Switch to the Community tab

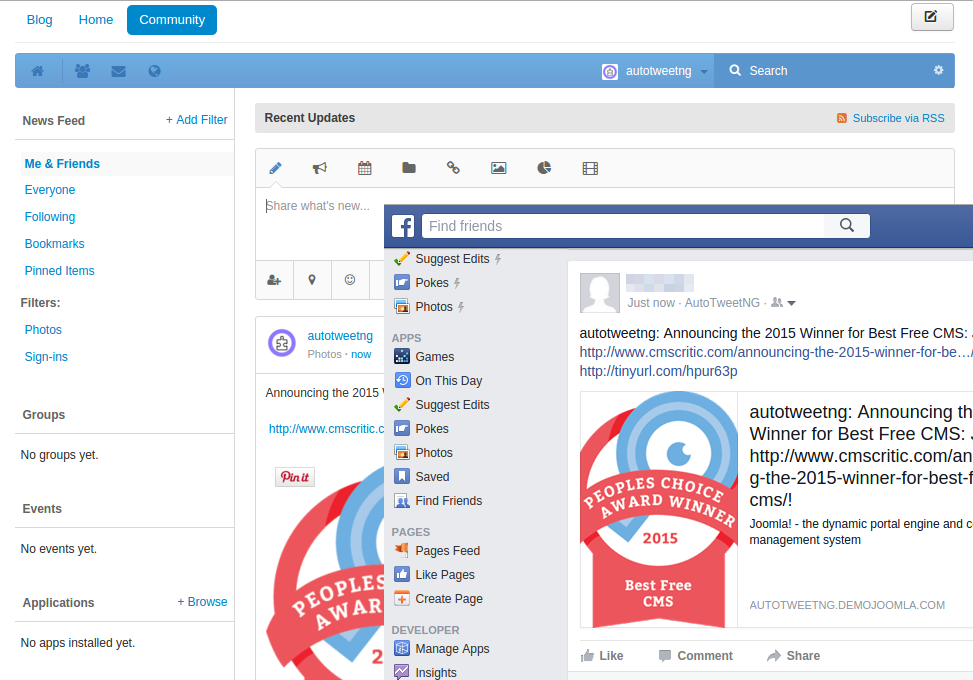click(x=172, y=20)
